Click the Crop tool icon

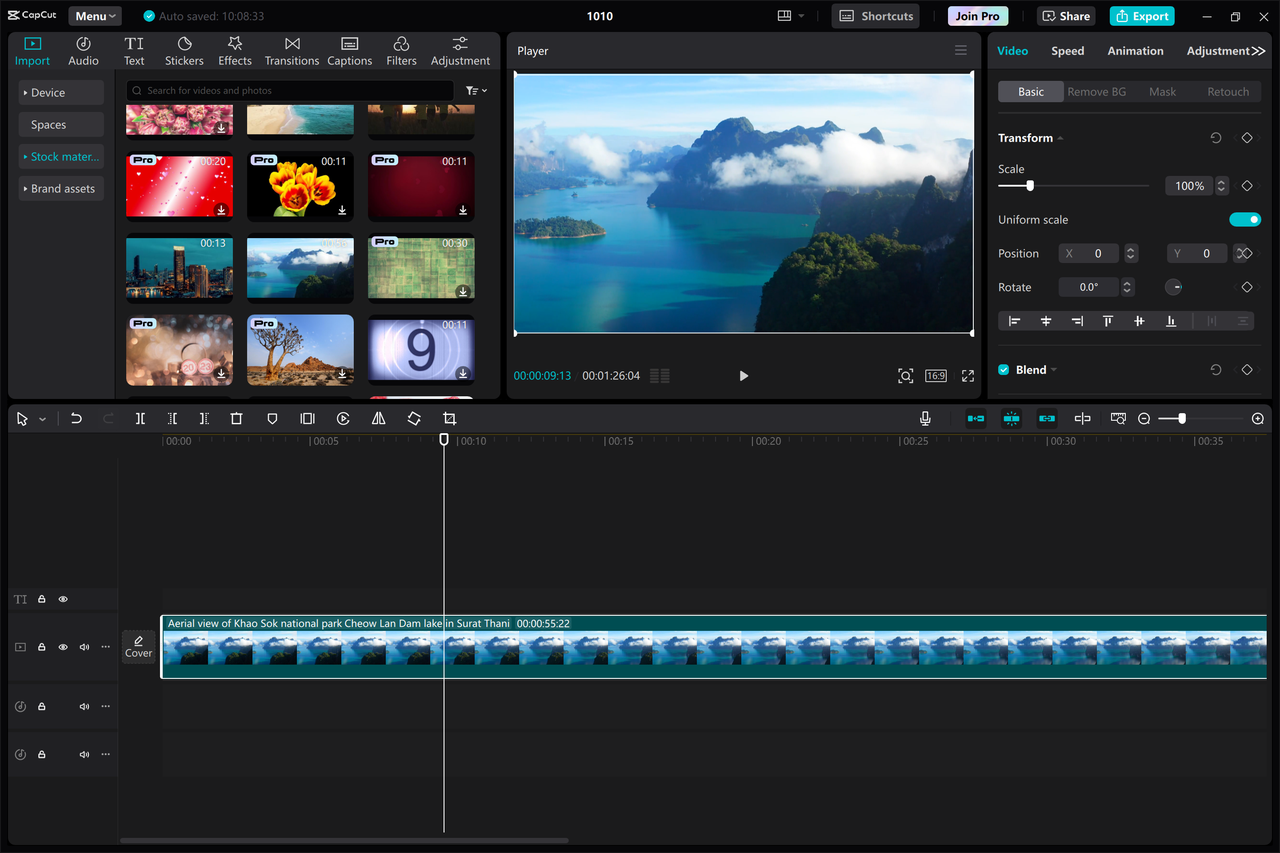click(x=449, y=418)
